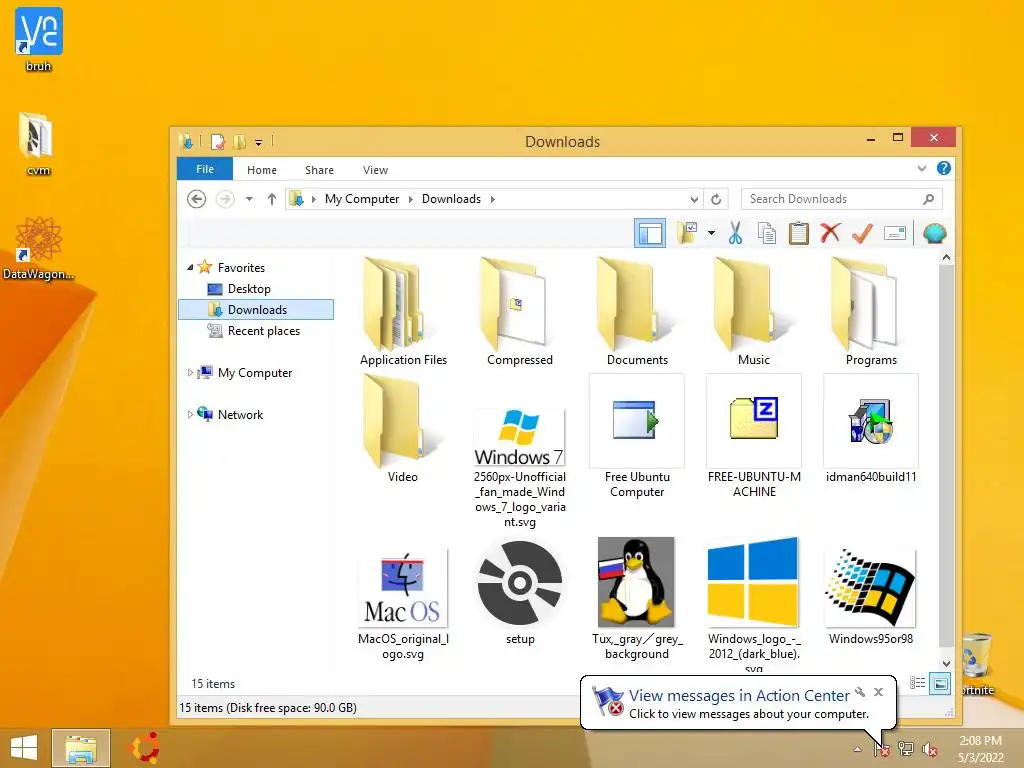Switch to the View ribbon tab
This screenshot has height=768, width=1024.
pyautogui.click(x=376, y=170)
